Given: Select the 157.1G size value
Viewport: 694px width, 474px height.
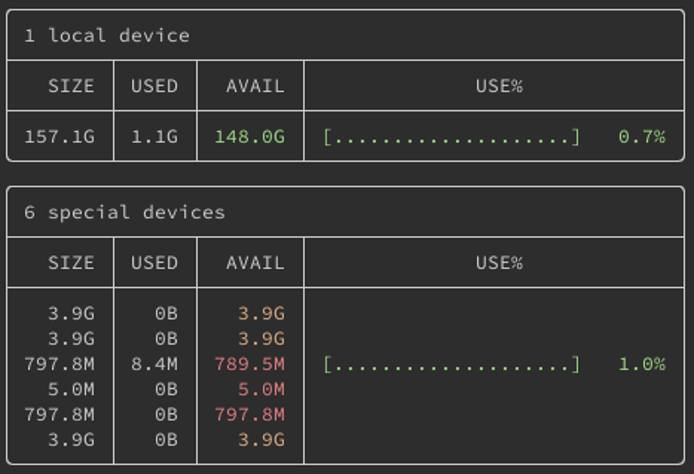Looking at the screenshot, I should point(59,137).
